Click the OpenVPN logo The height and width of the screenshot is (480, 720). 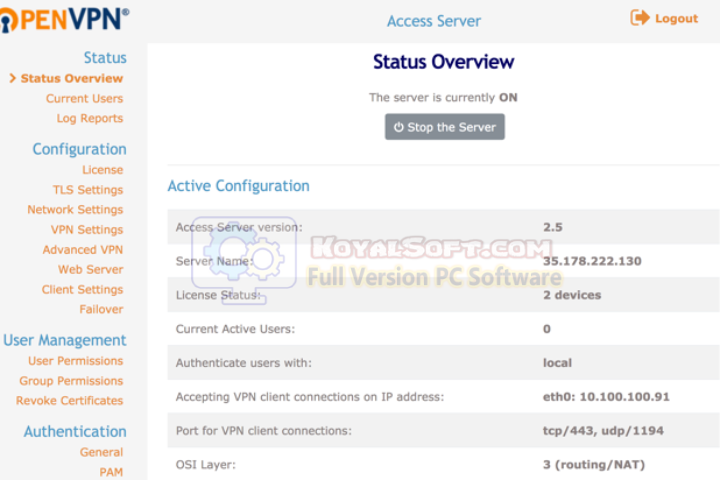(x=64, y=19)
